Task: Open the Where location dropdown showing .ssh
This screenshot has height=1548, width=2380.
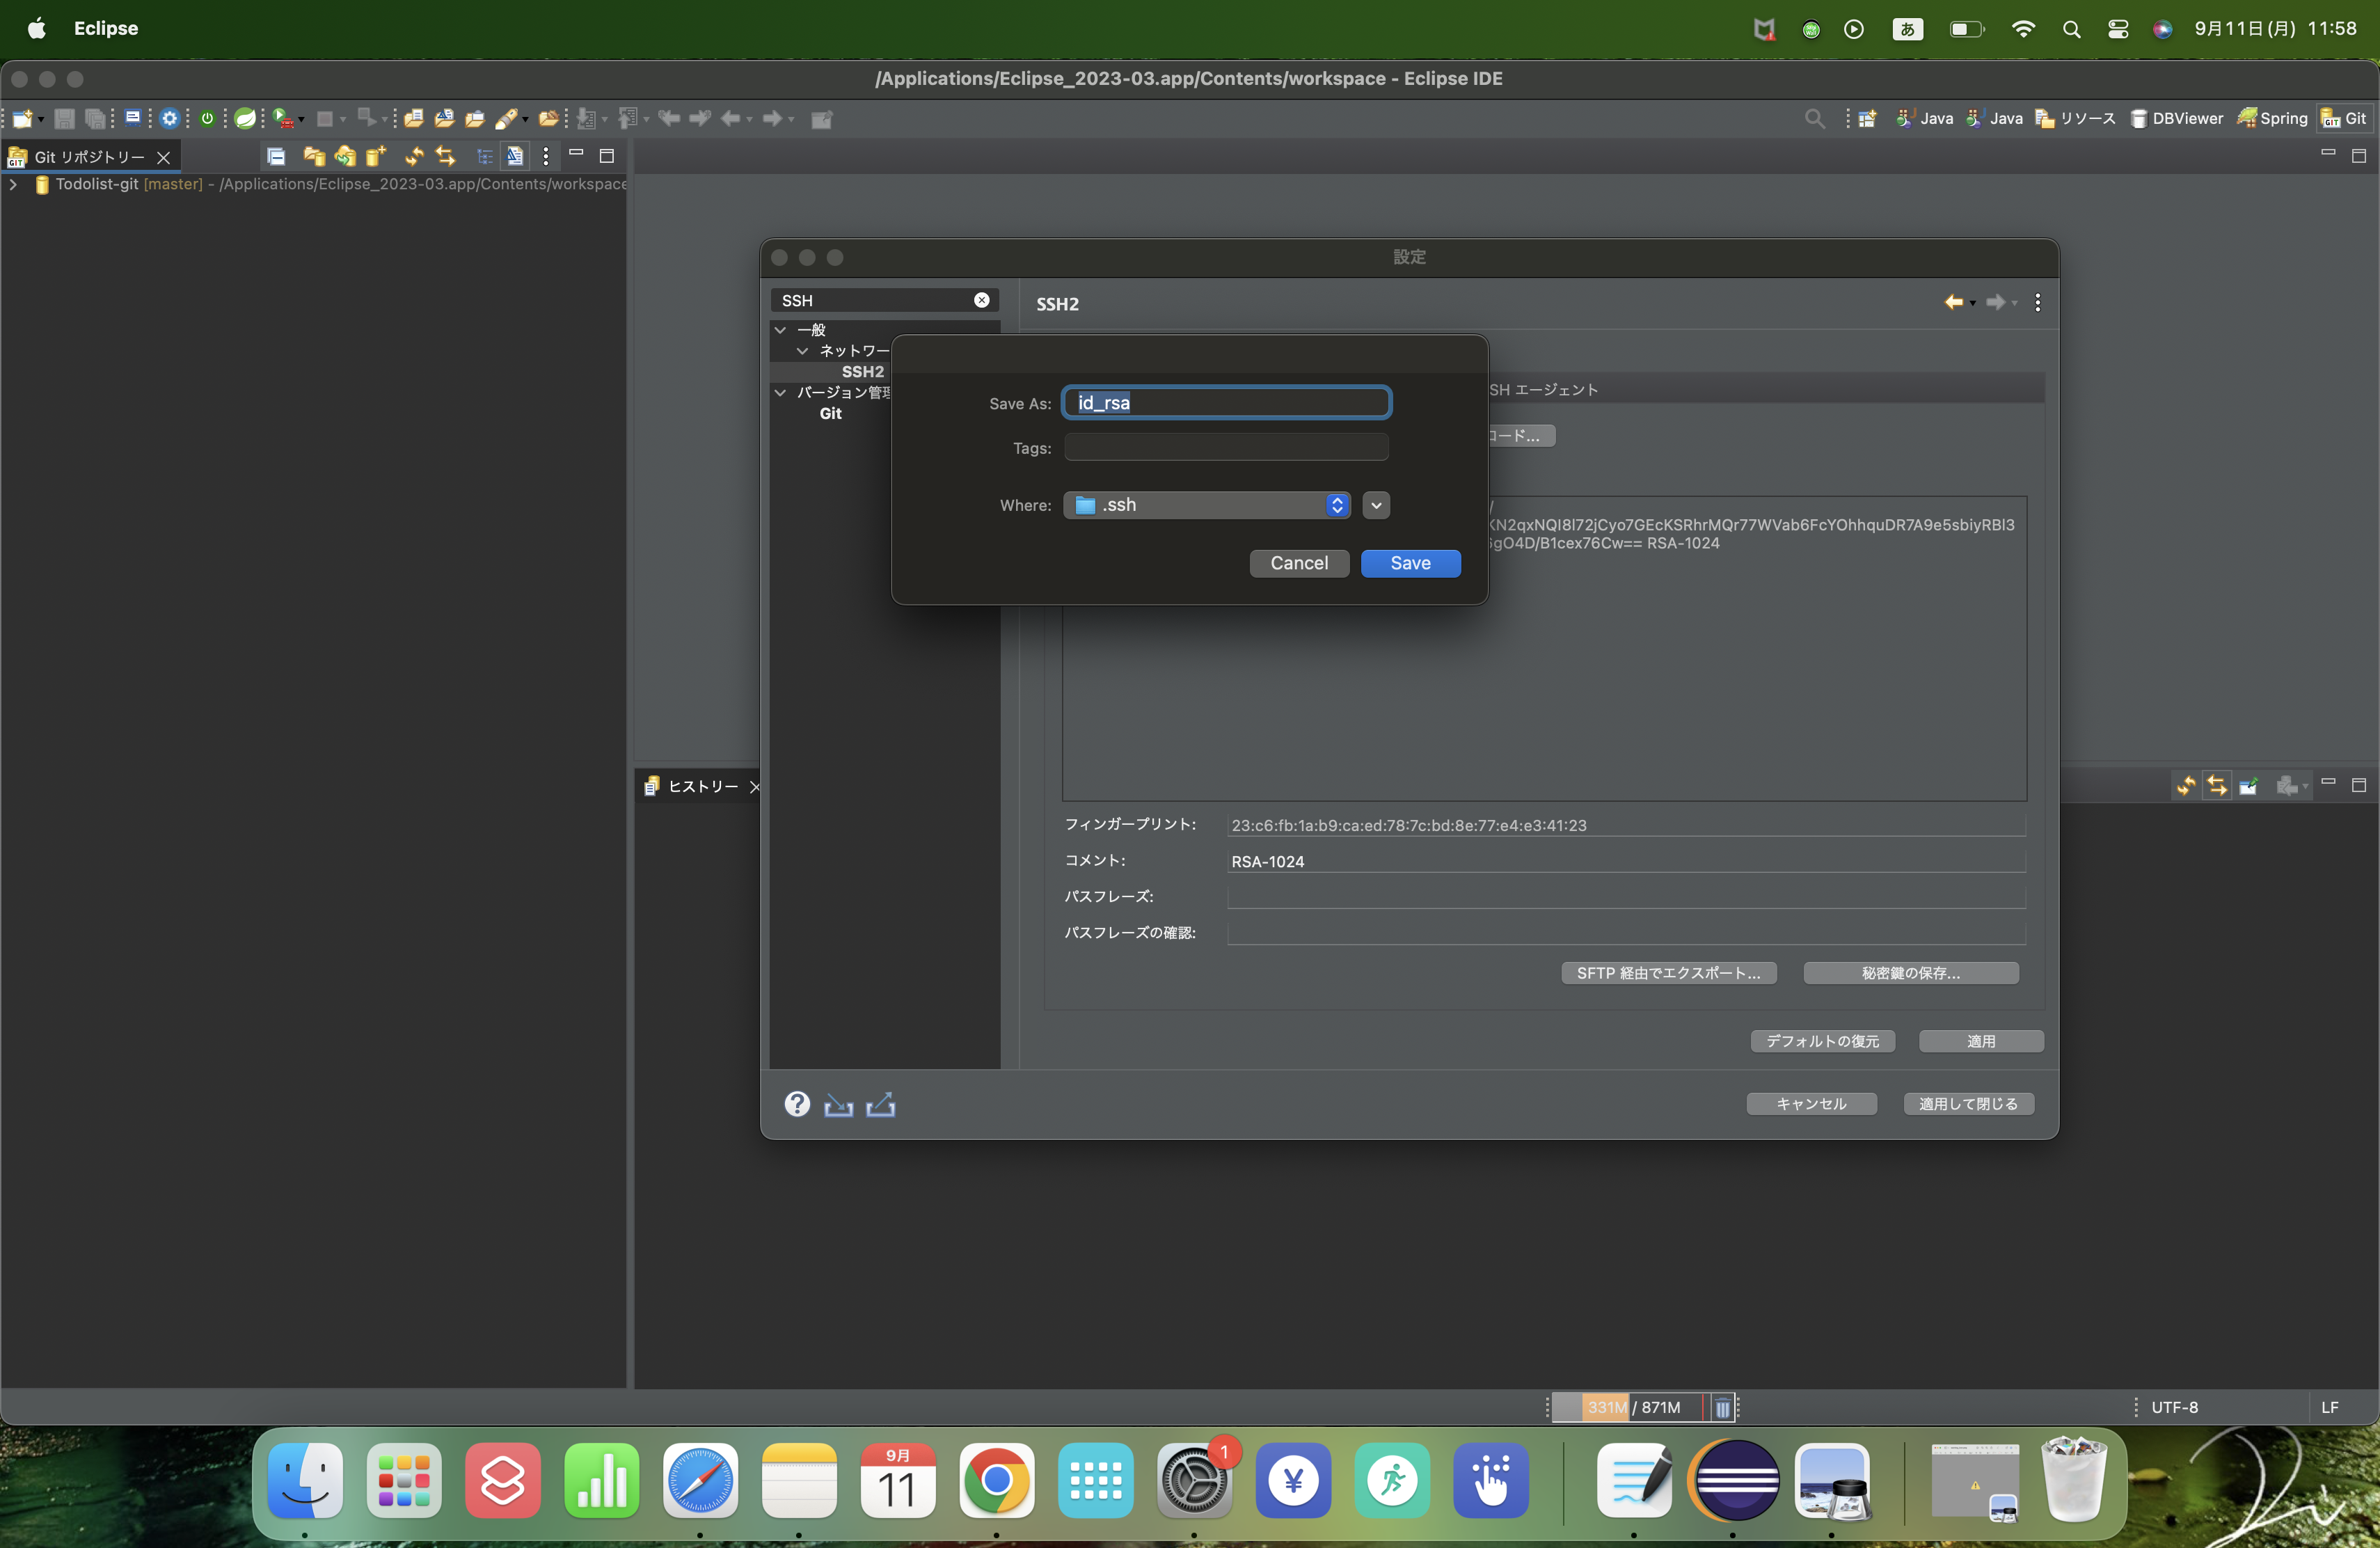Action: coord(1206,505)
